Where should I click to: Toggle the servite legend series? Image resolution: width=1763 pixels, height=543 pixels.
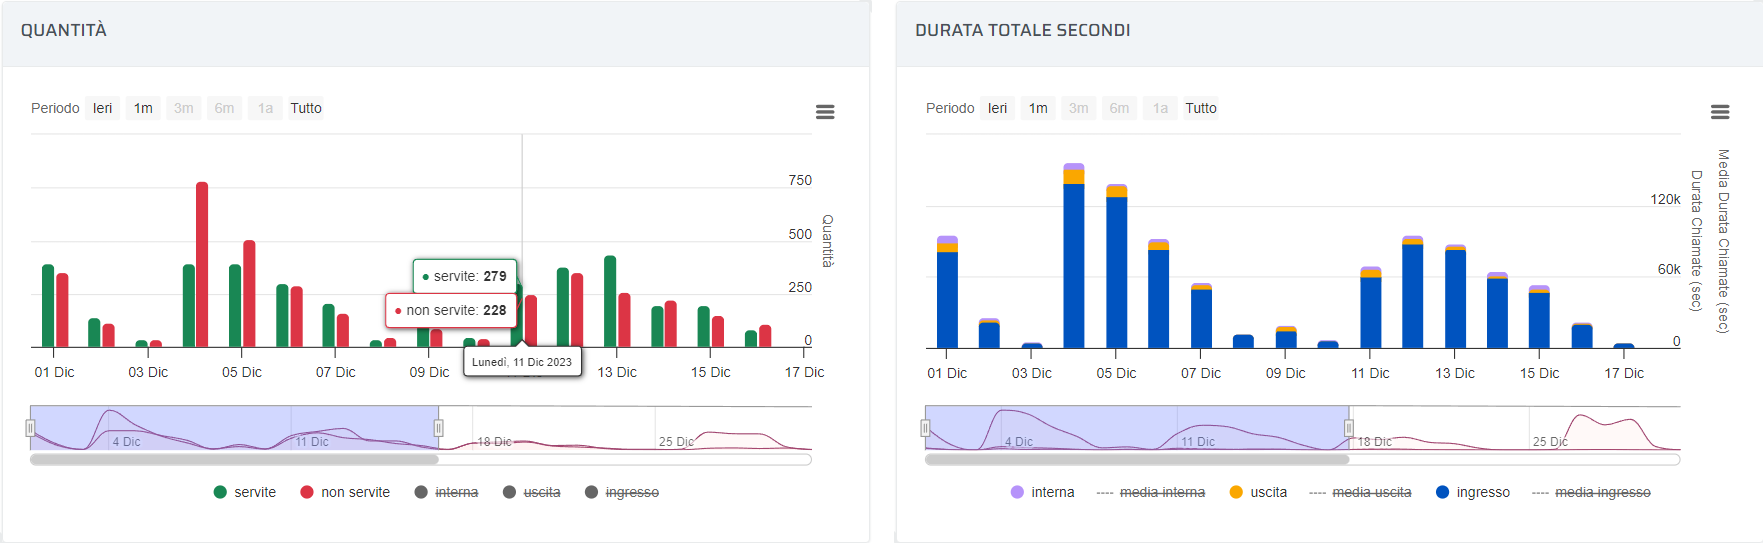click(x=245, y=492)
